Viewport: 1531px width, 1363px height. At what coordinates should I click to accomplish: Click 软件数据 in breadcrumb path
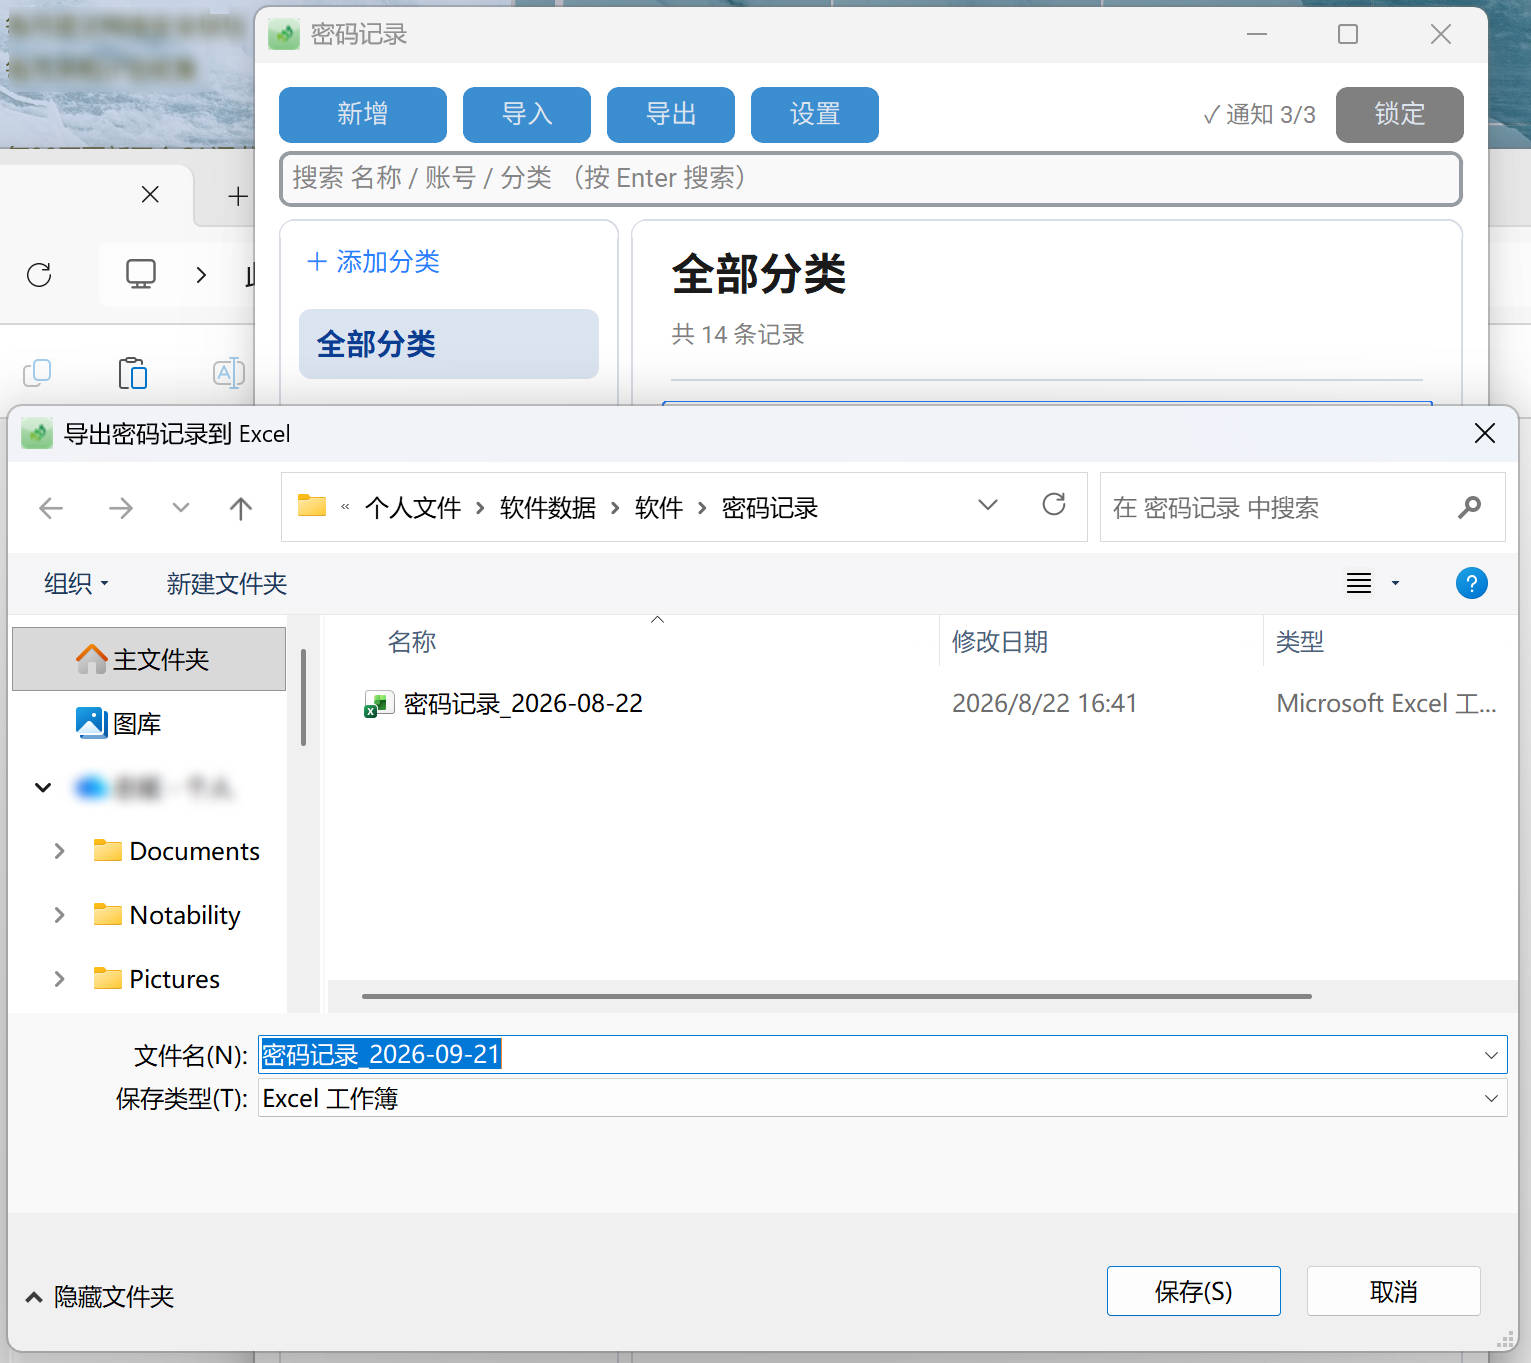(x=548, y=508)
